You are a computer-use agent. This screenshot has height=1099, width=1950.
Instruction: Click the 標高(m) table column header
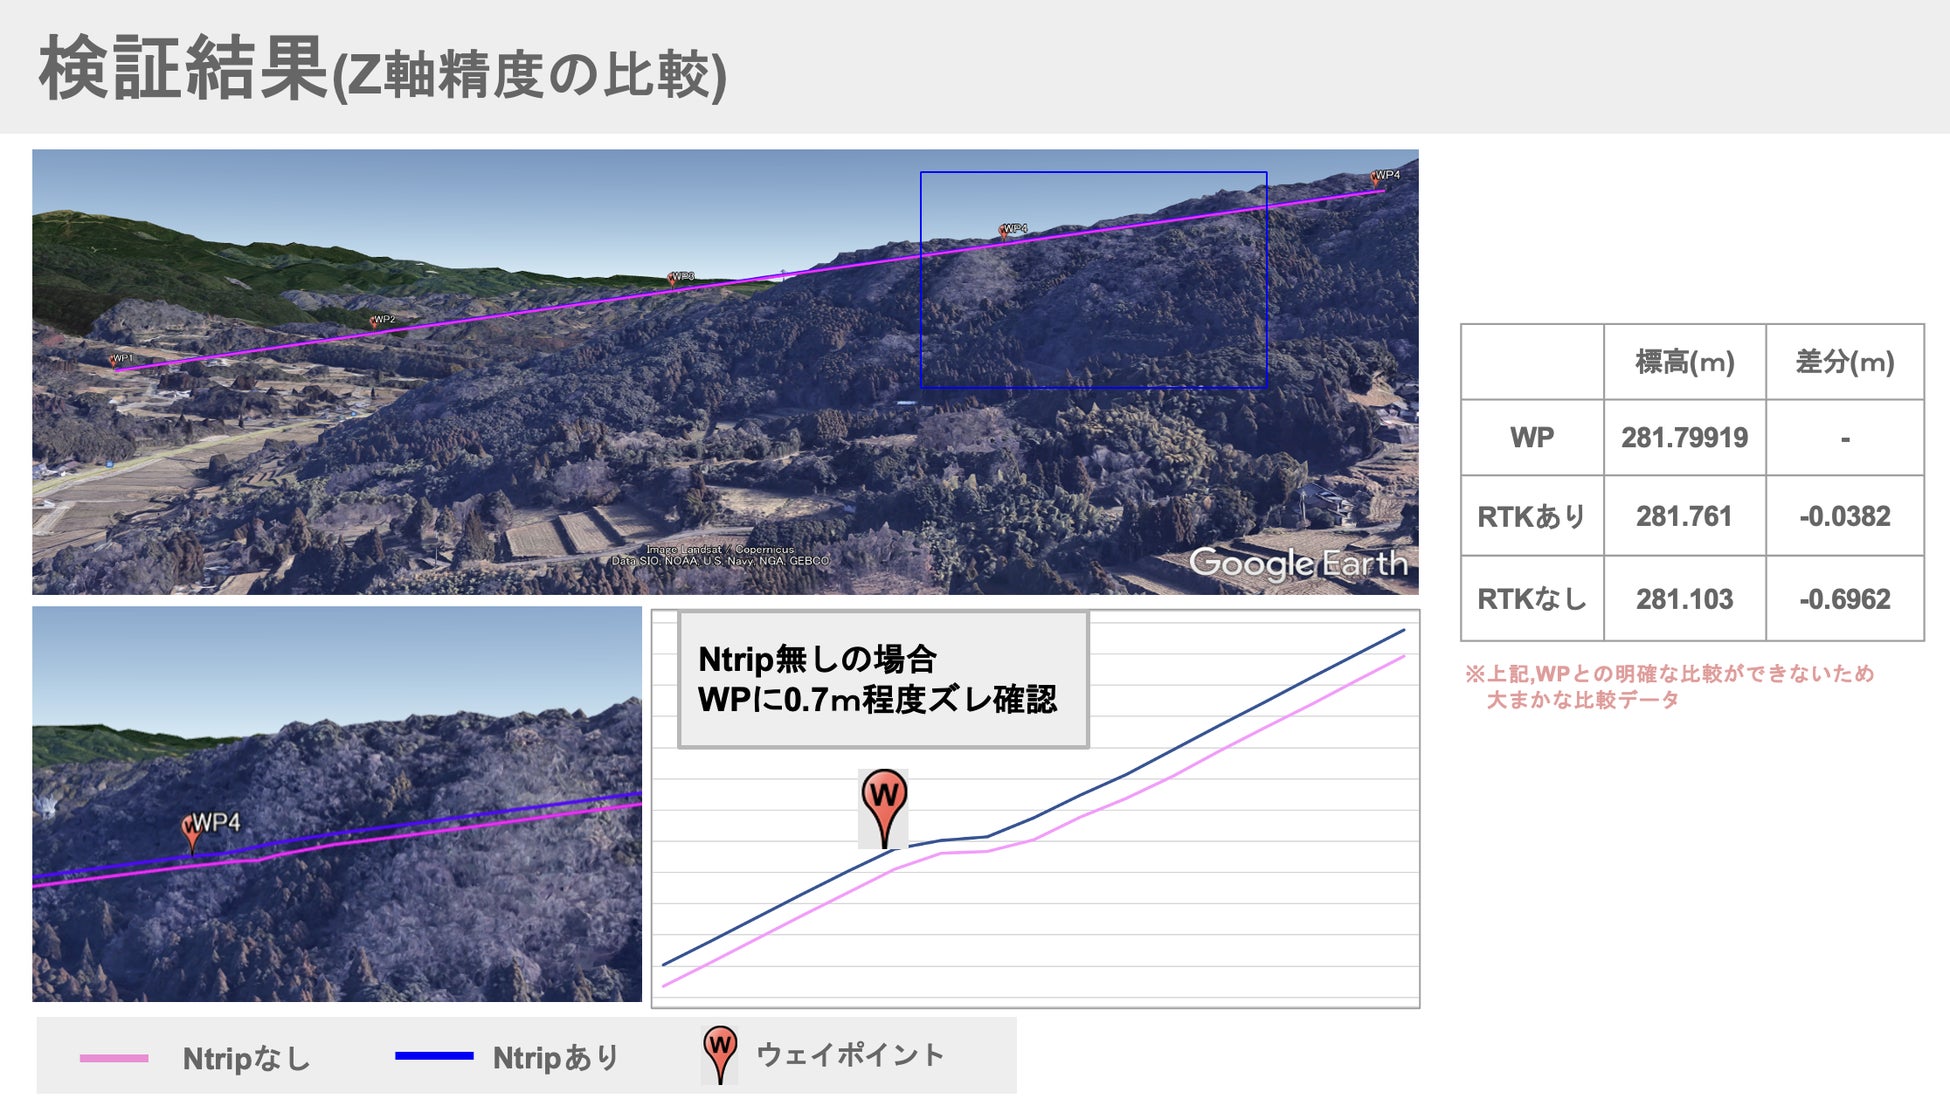point(1684,362)
